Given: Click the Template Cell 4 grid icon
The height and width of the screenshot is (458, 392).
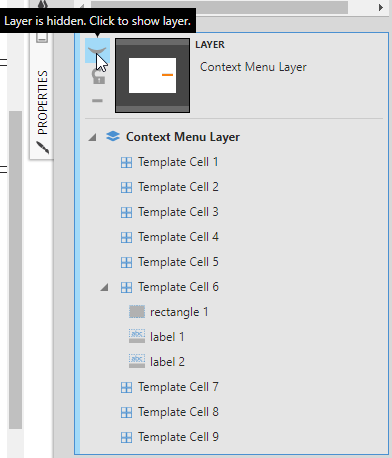Looking at the screenshot, I should click(x=126, y=238).
